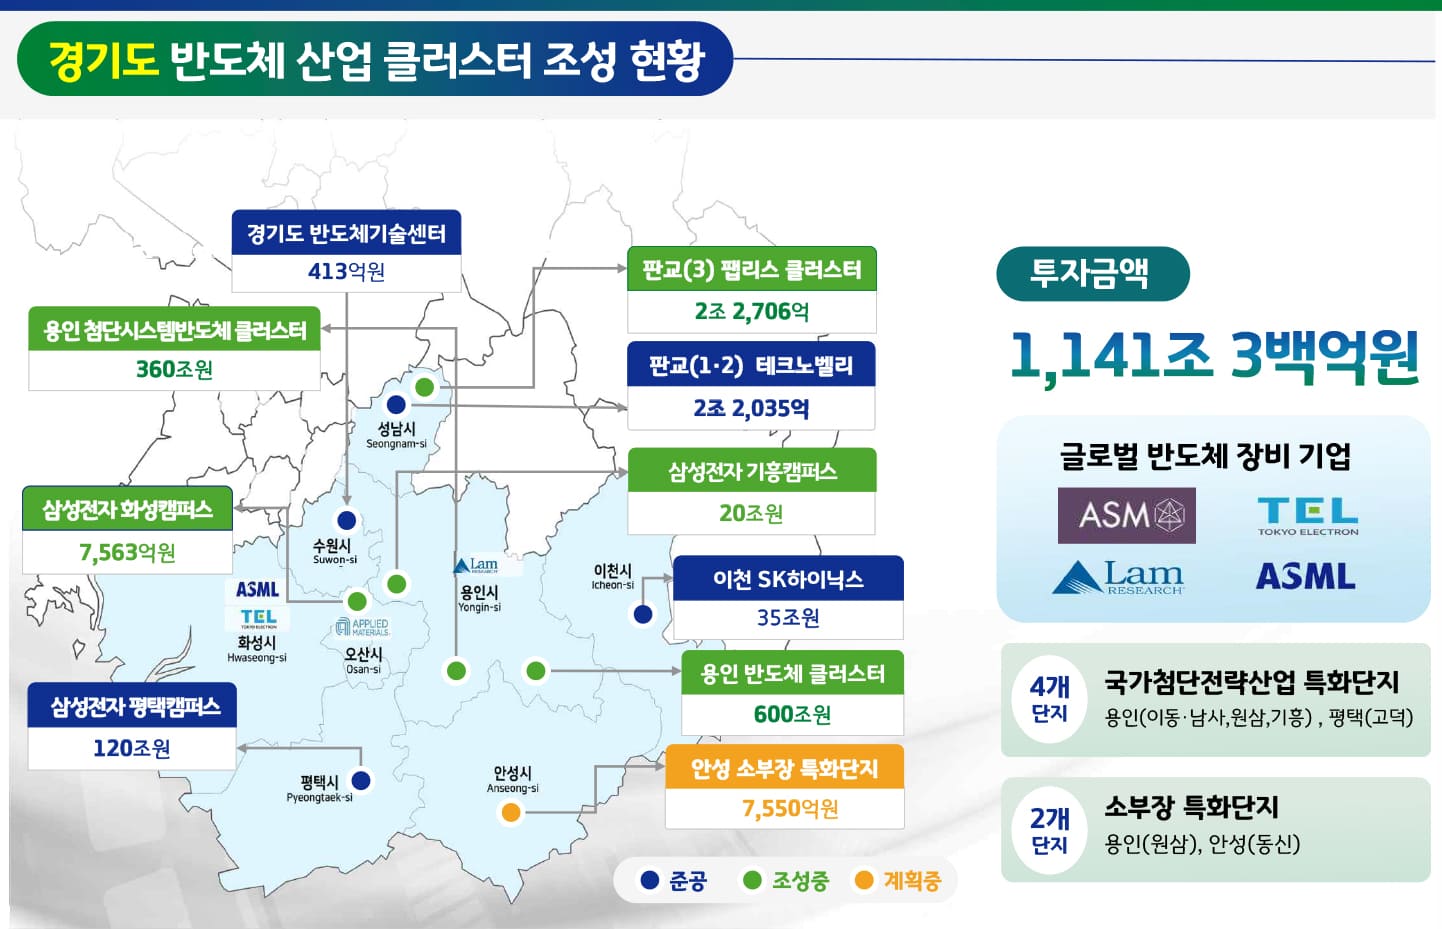
Task: Click the 판교(1·2) 테크노밸리 label header
Action: (751, 365)
